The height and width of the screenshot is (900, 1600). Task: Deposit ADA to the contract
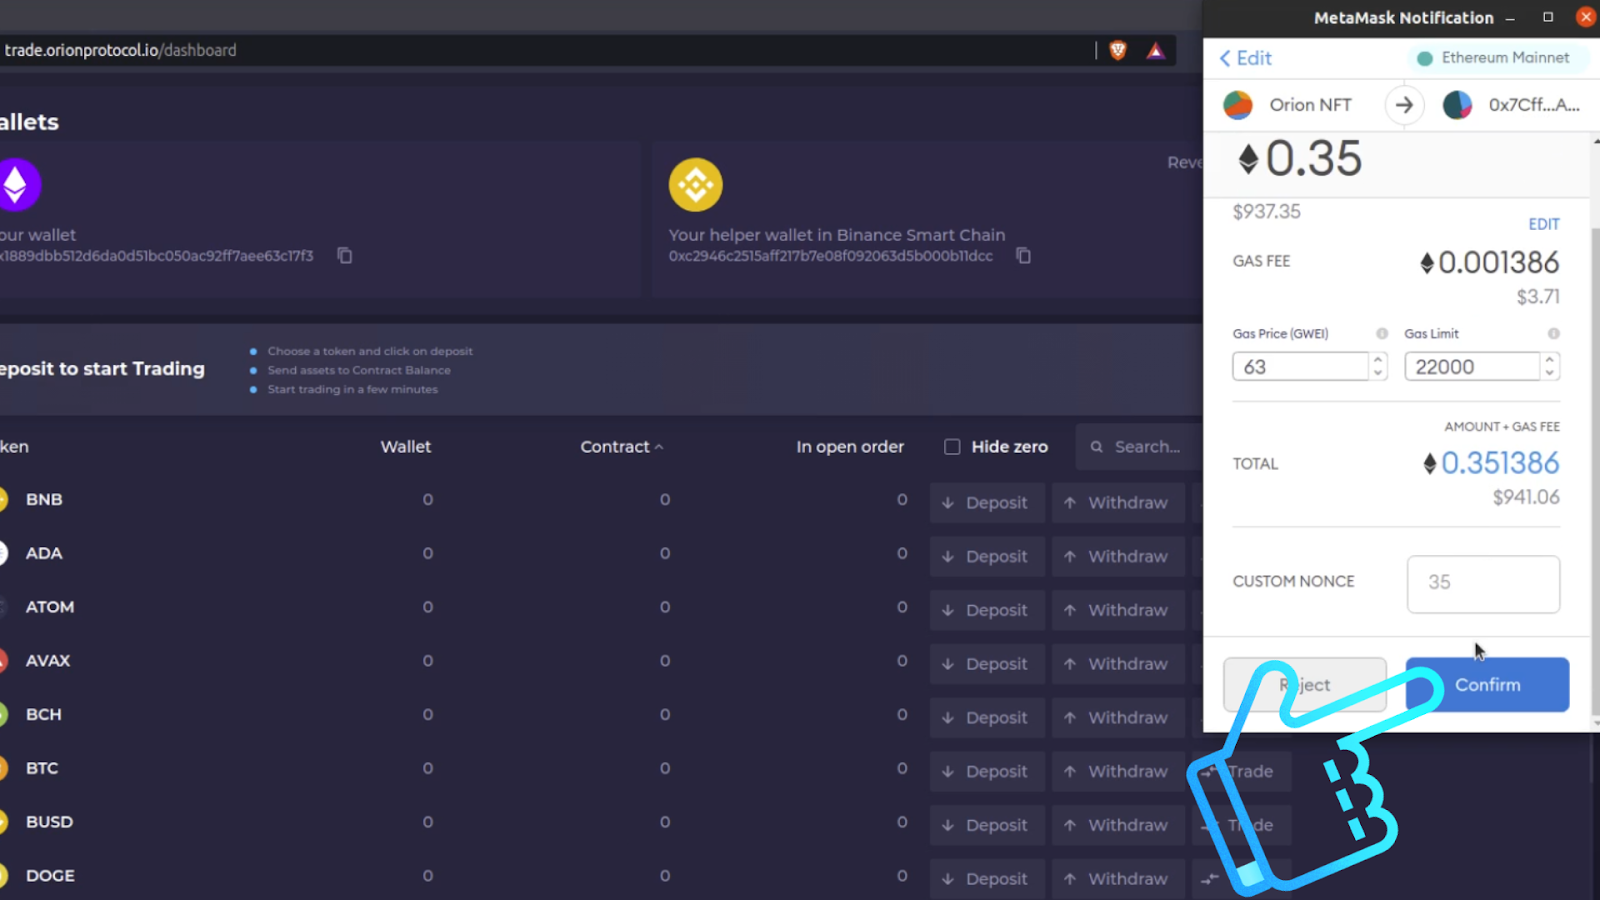987,557
